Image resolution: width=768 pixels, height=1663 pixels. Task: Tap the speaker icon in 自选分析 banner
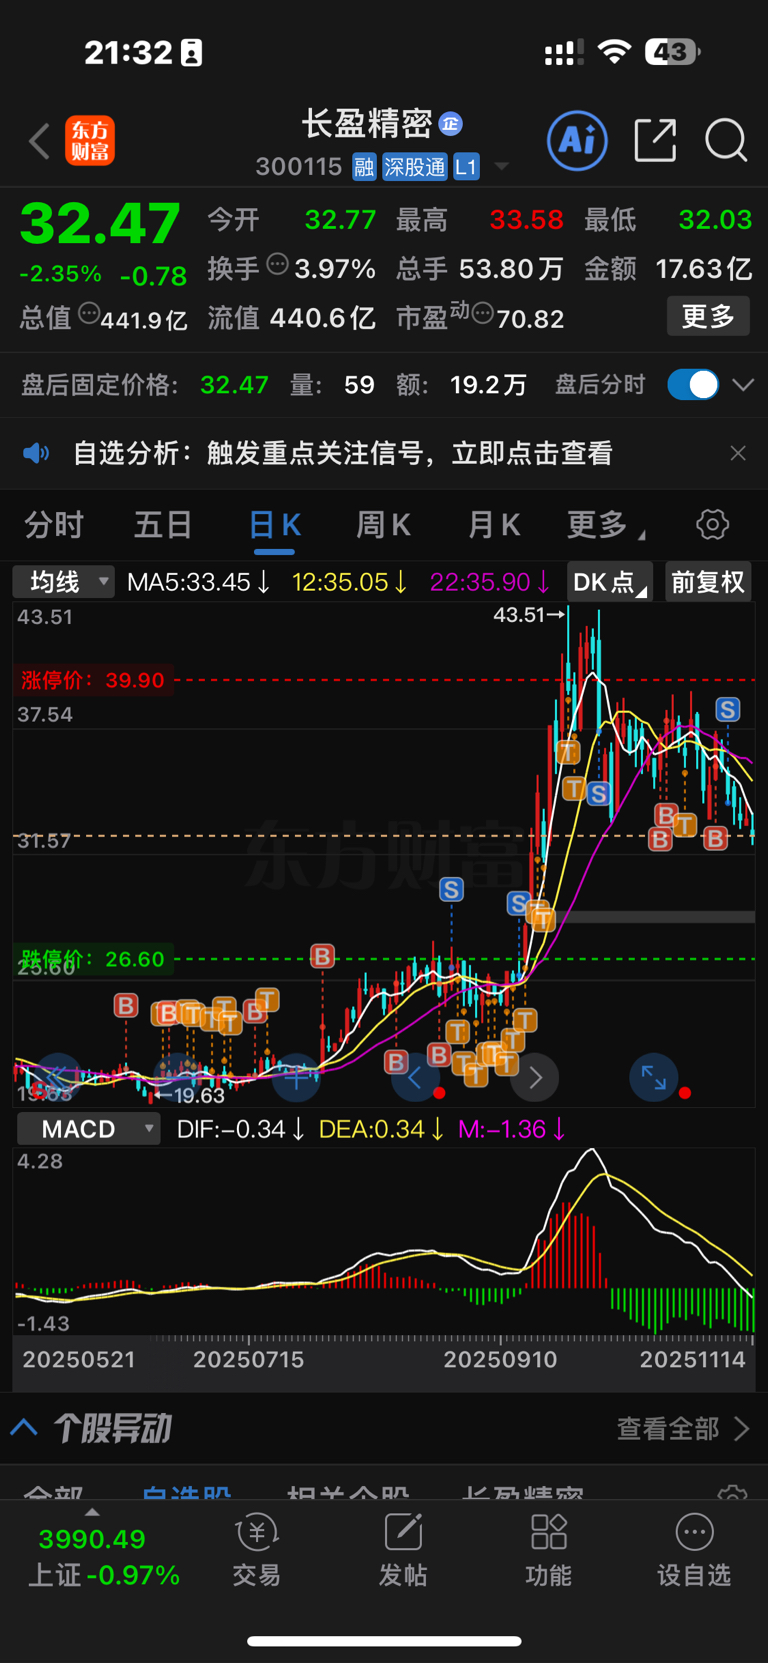coord(36,454)
